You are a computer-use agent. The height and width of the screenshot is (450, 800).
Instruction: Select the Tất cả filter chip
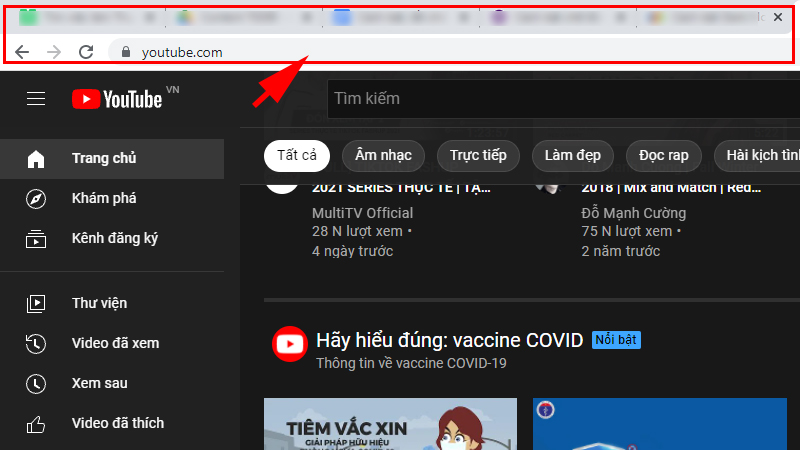point(297,156)
